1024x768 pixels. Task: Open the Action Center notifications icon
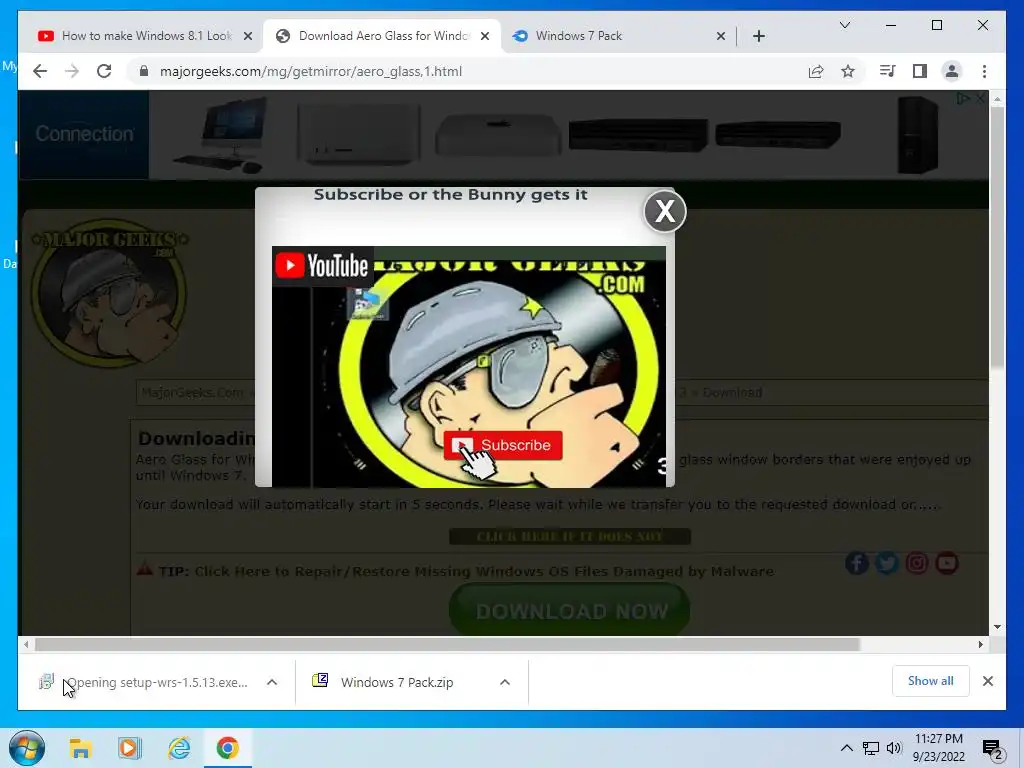pyautogui.click(x=992, y=749)
